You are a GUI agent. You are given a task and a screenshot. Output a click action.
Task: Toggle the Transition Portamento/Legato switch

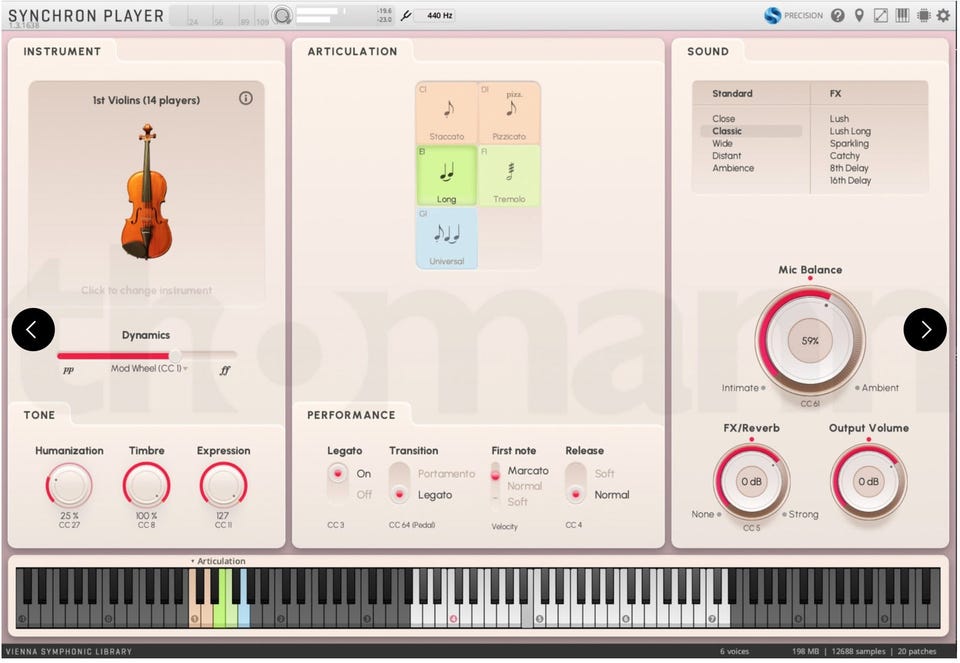tap(399, 483)
